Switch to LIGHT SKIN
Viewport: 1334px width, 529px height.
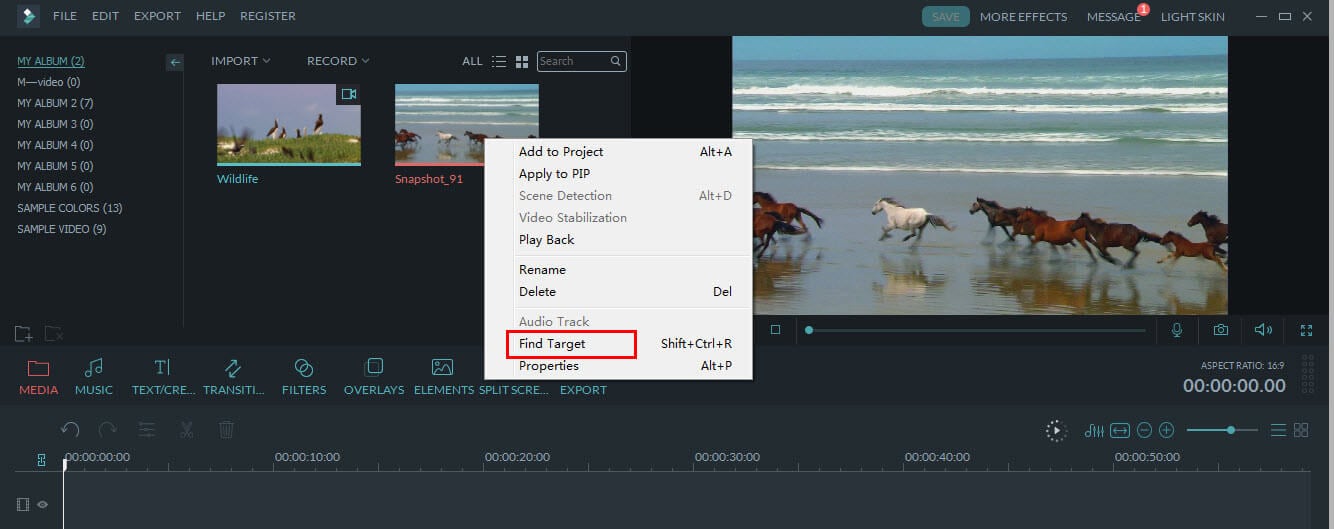tap(1193, 17)
